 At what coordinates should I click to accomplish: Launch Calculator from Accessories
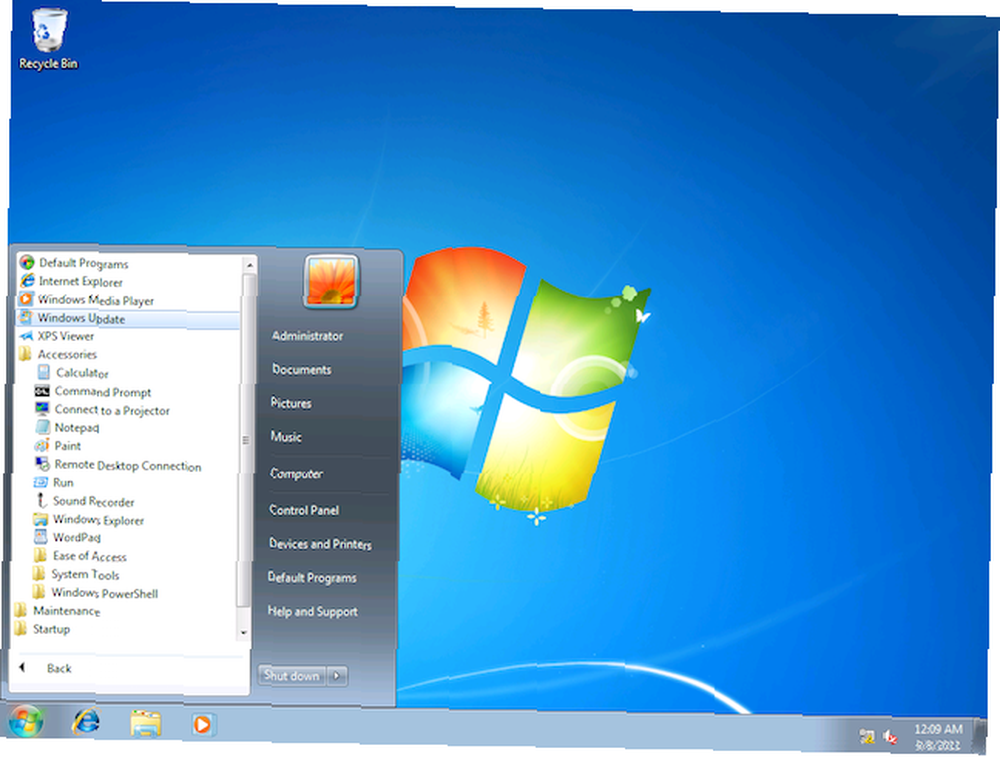(72, 372)
